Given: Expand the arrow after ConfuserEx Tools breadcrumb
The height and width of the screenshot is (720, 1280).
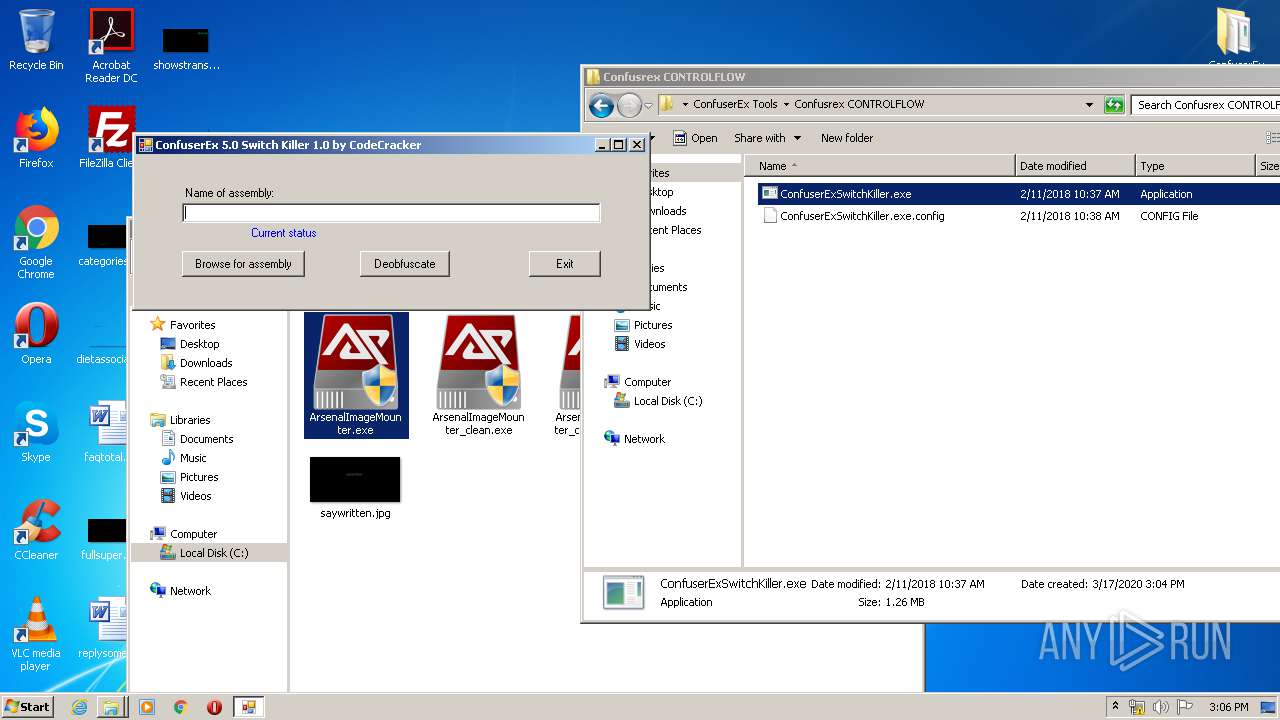Looking at the screenshot, I should [x=786, y=104].
